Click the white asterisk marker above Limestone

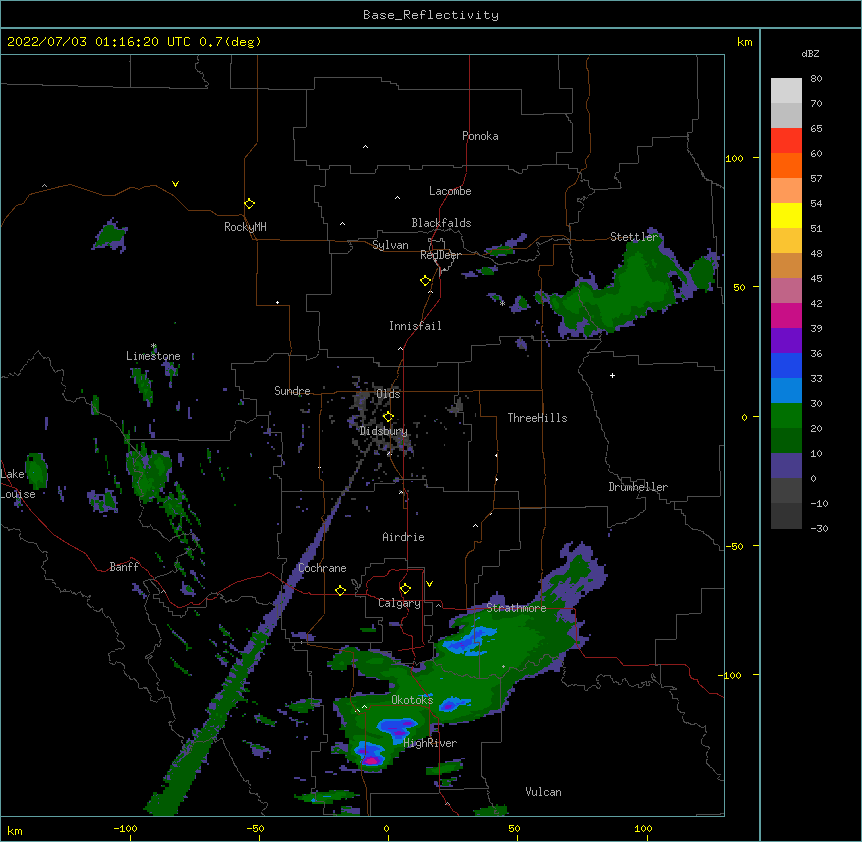pos(154,346)
